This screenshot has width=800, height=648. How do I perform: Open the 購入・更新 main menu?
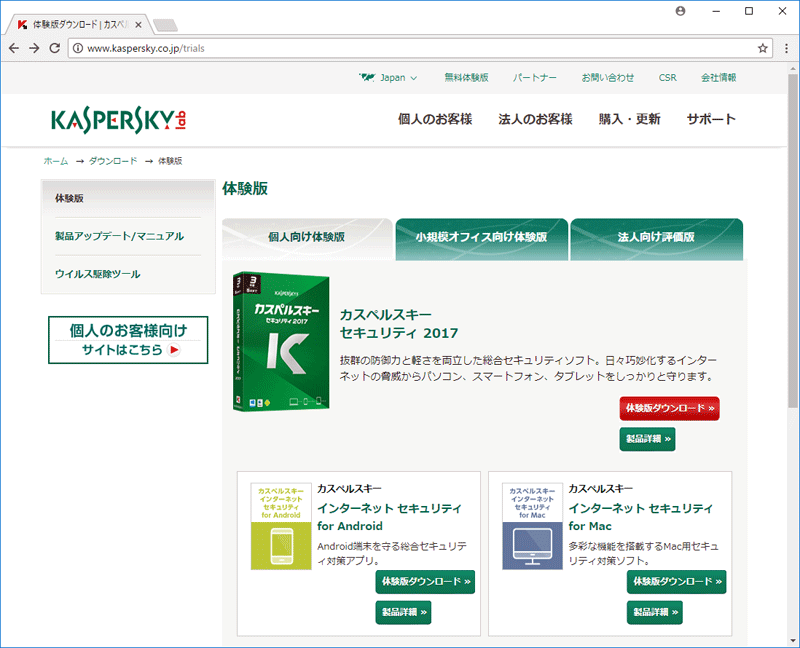(630, 119)
